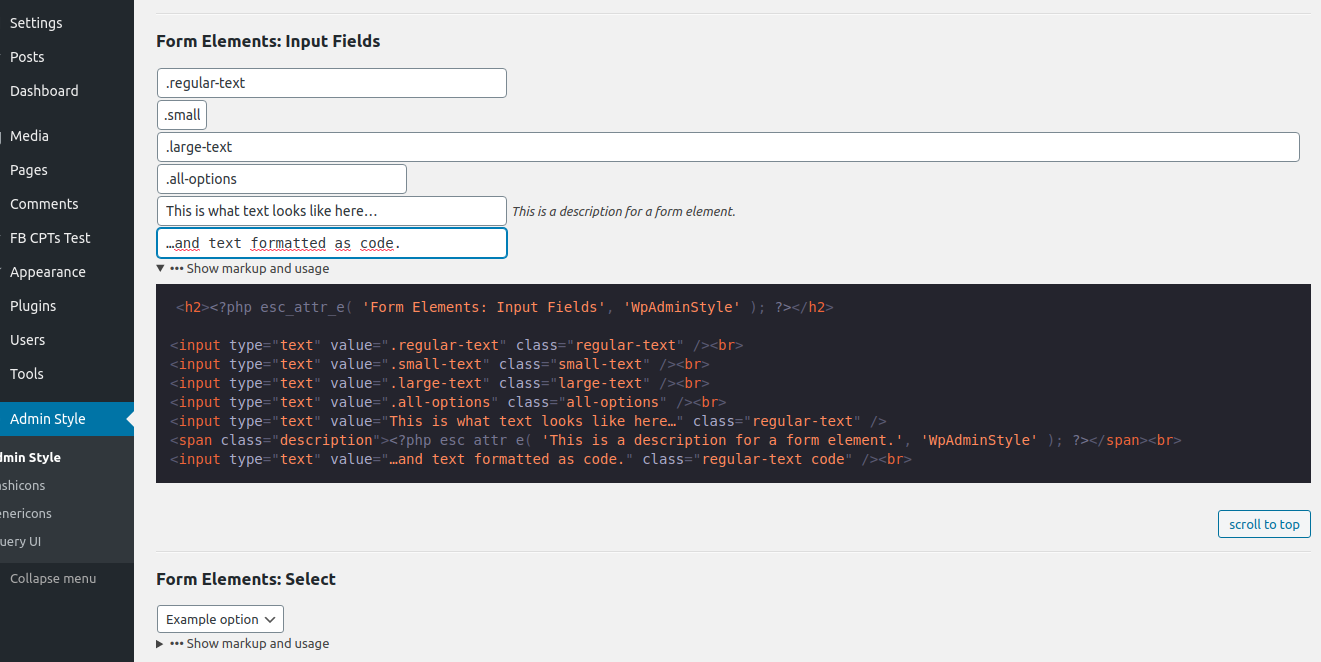The image size is (1321, 662).
Task: Click the all-options input code line
Action: 448,402
